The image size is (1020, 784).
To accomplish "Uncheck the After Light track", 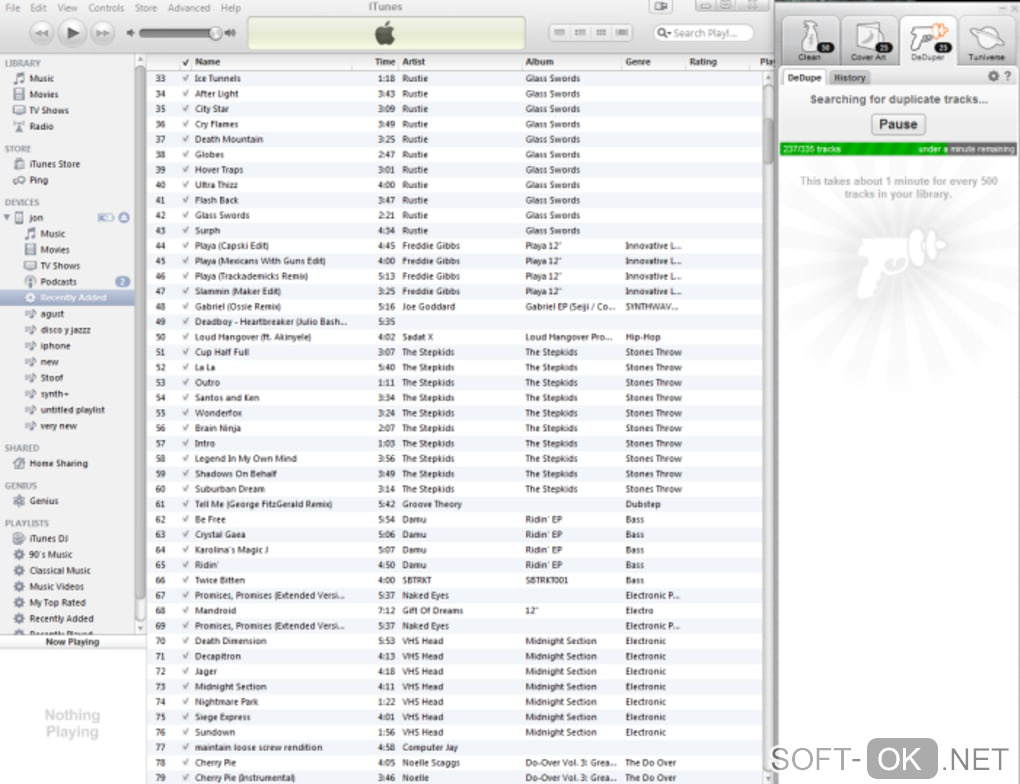I will [x=185, y=94].
